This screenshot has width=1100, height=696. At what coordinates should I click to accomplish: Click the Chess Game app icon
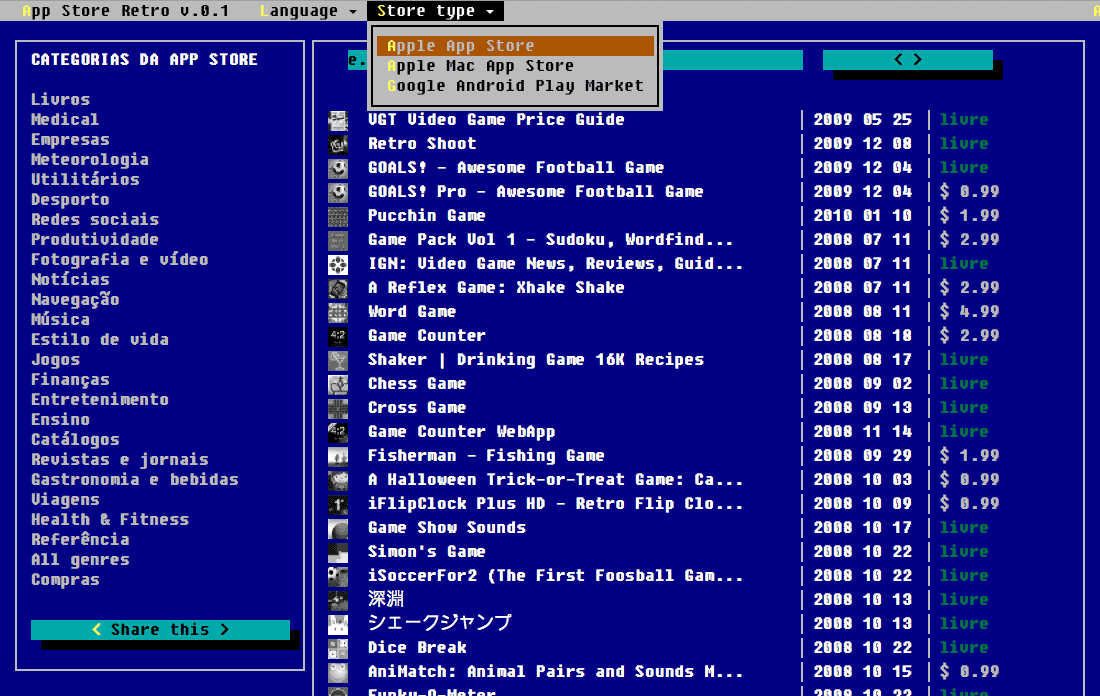(338, 384)
